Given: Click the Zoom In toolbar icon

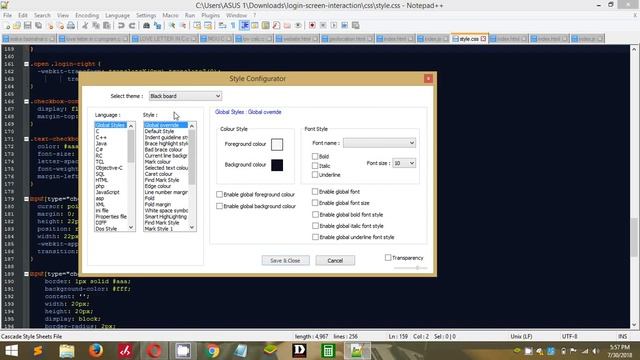Looking at the screenshot, I should (172, 25).
